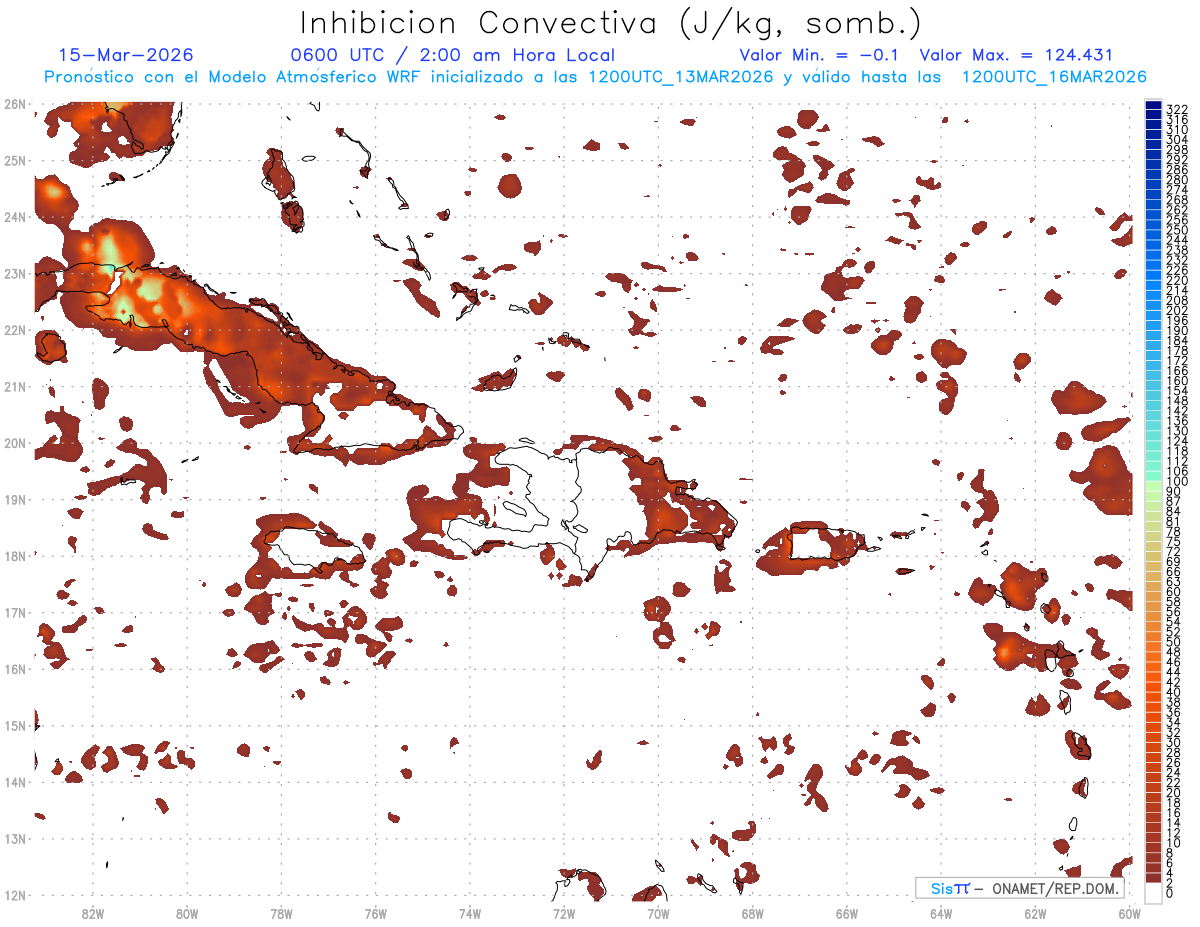Click the '40' colorbar value label
Screen dimensions: 1200x927
pos(1173,692)
